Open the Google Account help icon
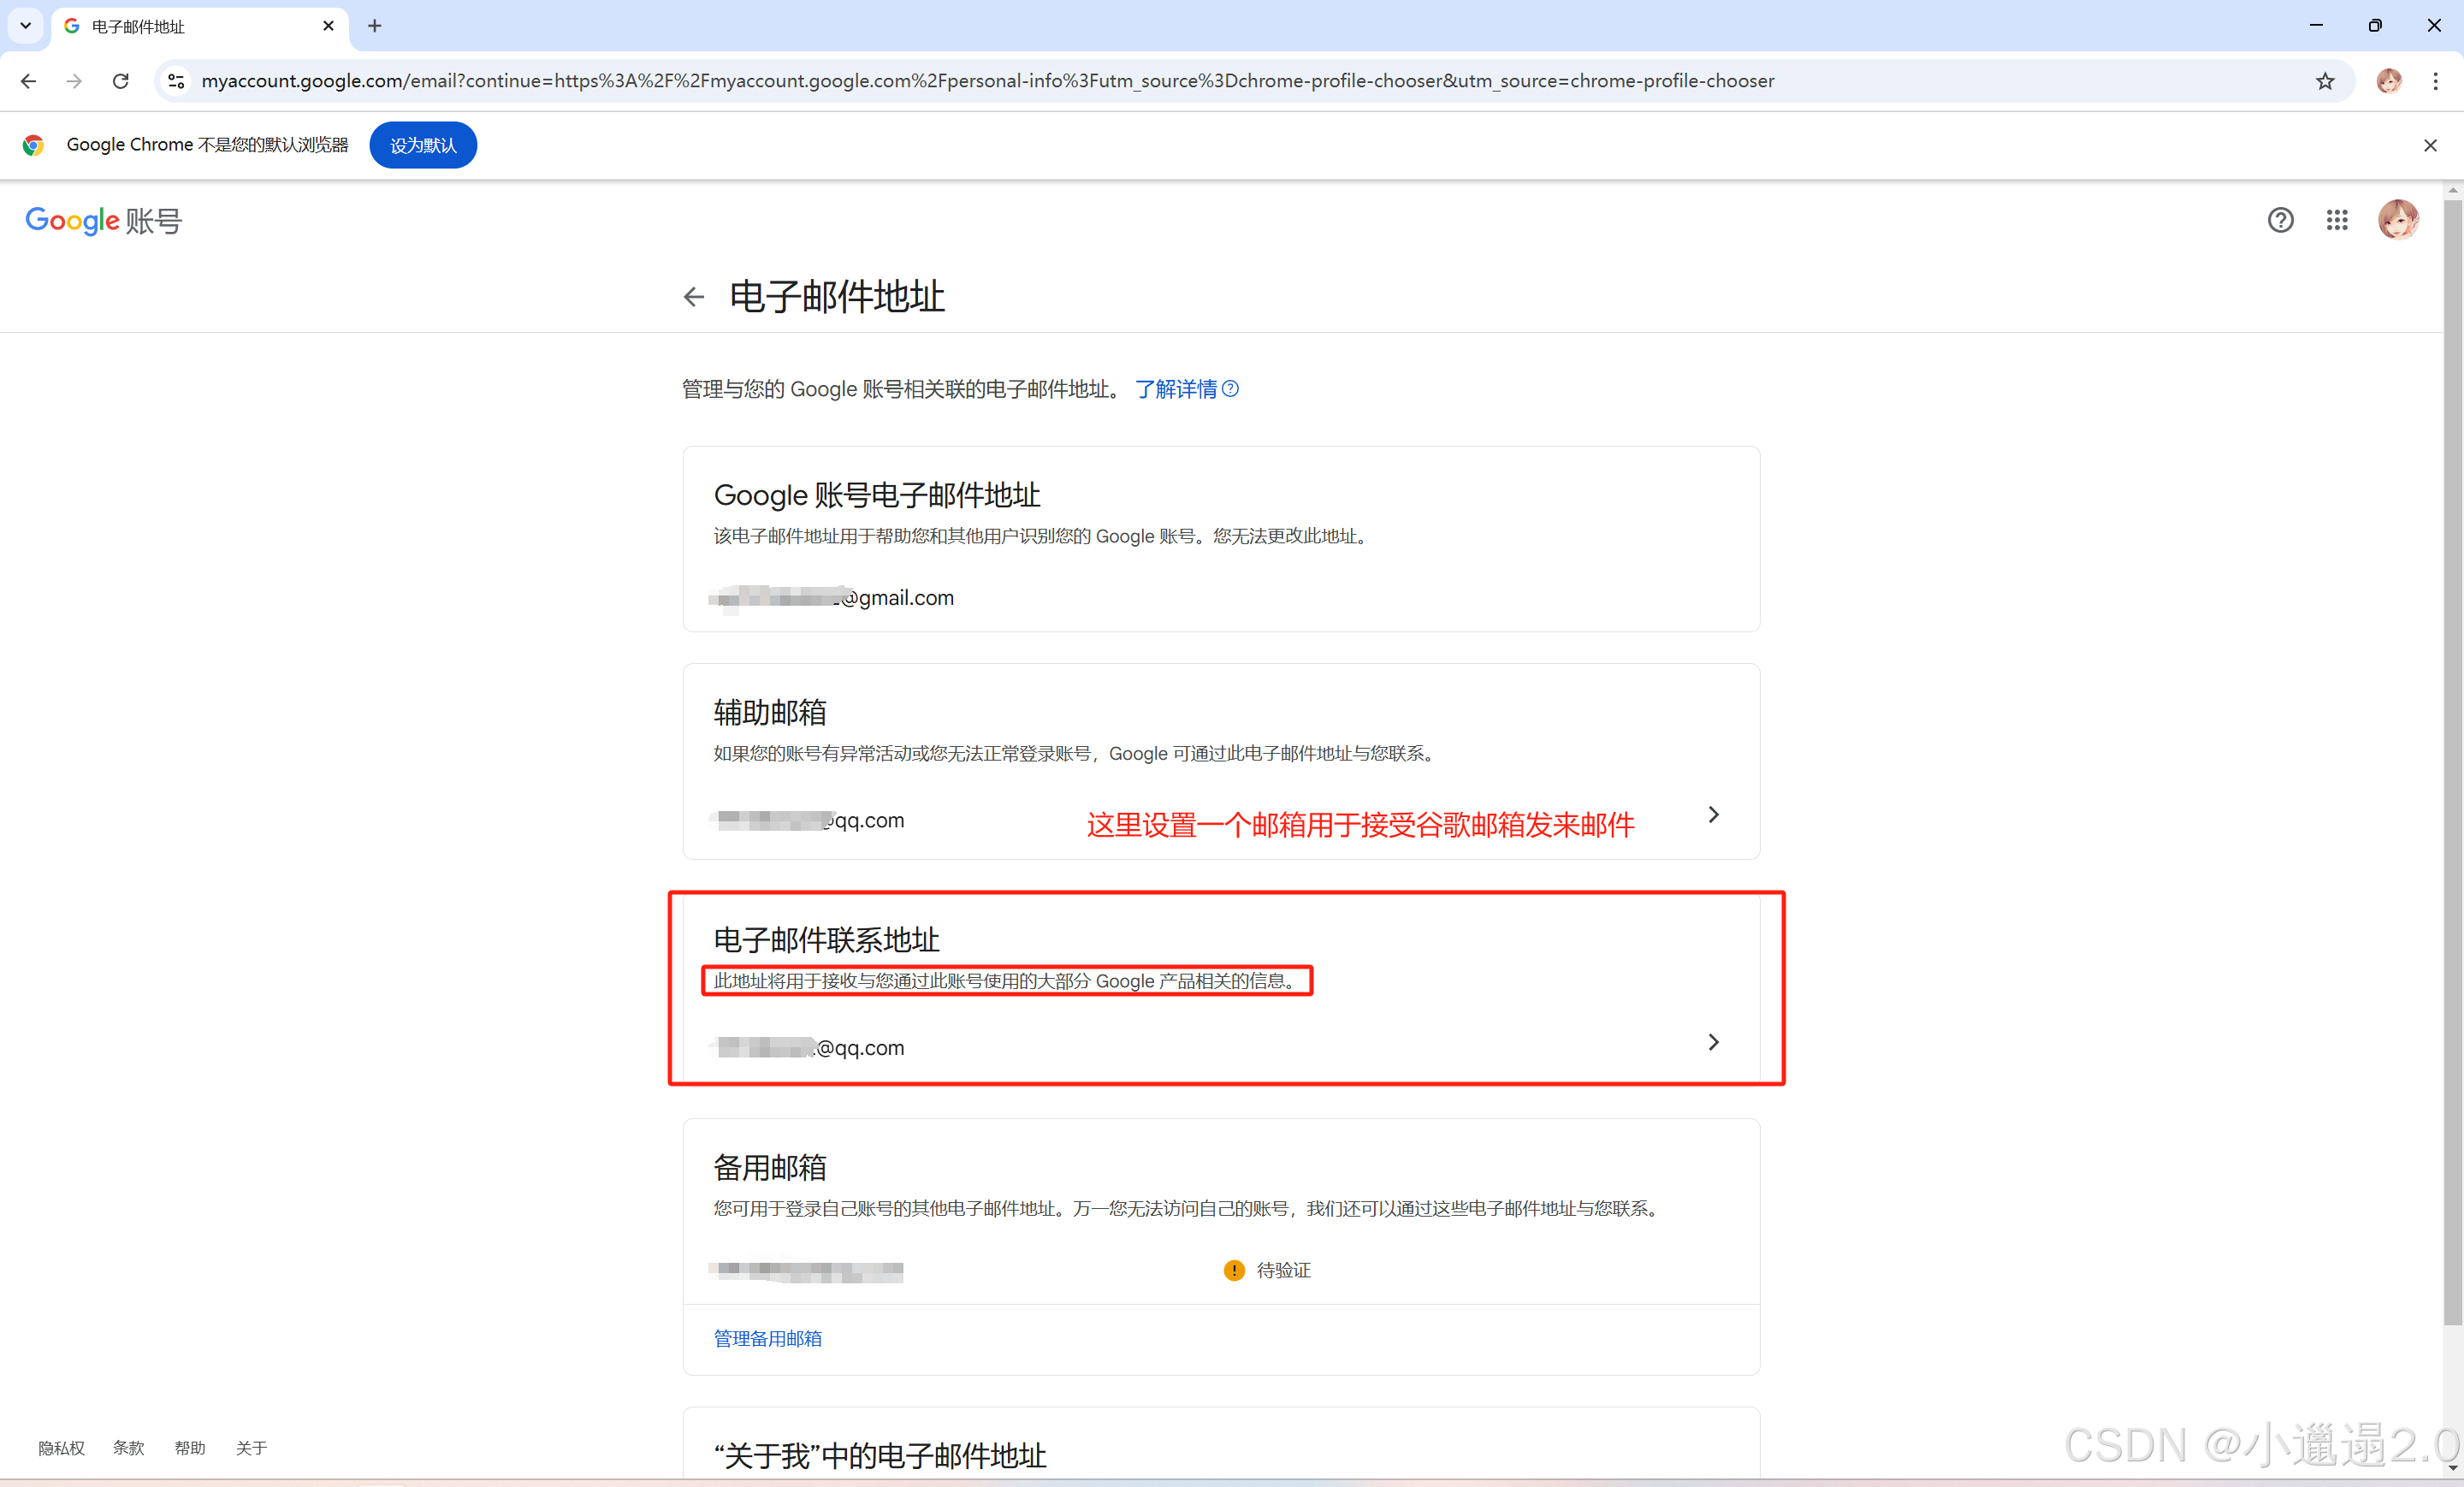The height and width of the screenshot is (1487, 2464). click(x=2280, y=220)
